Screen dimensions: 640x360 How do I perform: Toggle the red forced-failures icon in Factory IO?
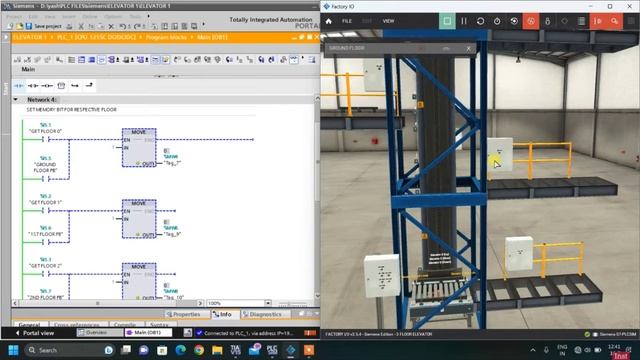point(531,21)
